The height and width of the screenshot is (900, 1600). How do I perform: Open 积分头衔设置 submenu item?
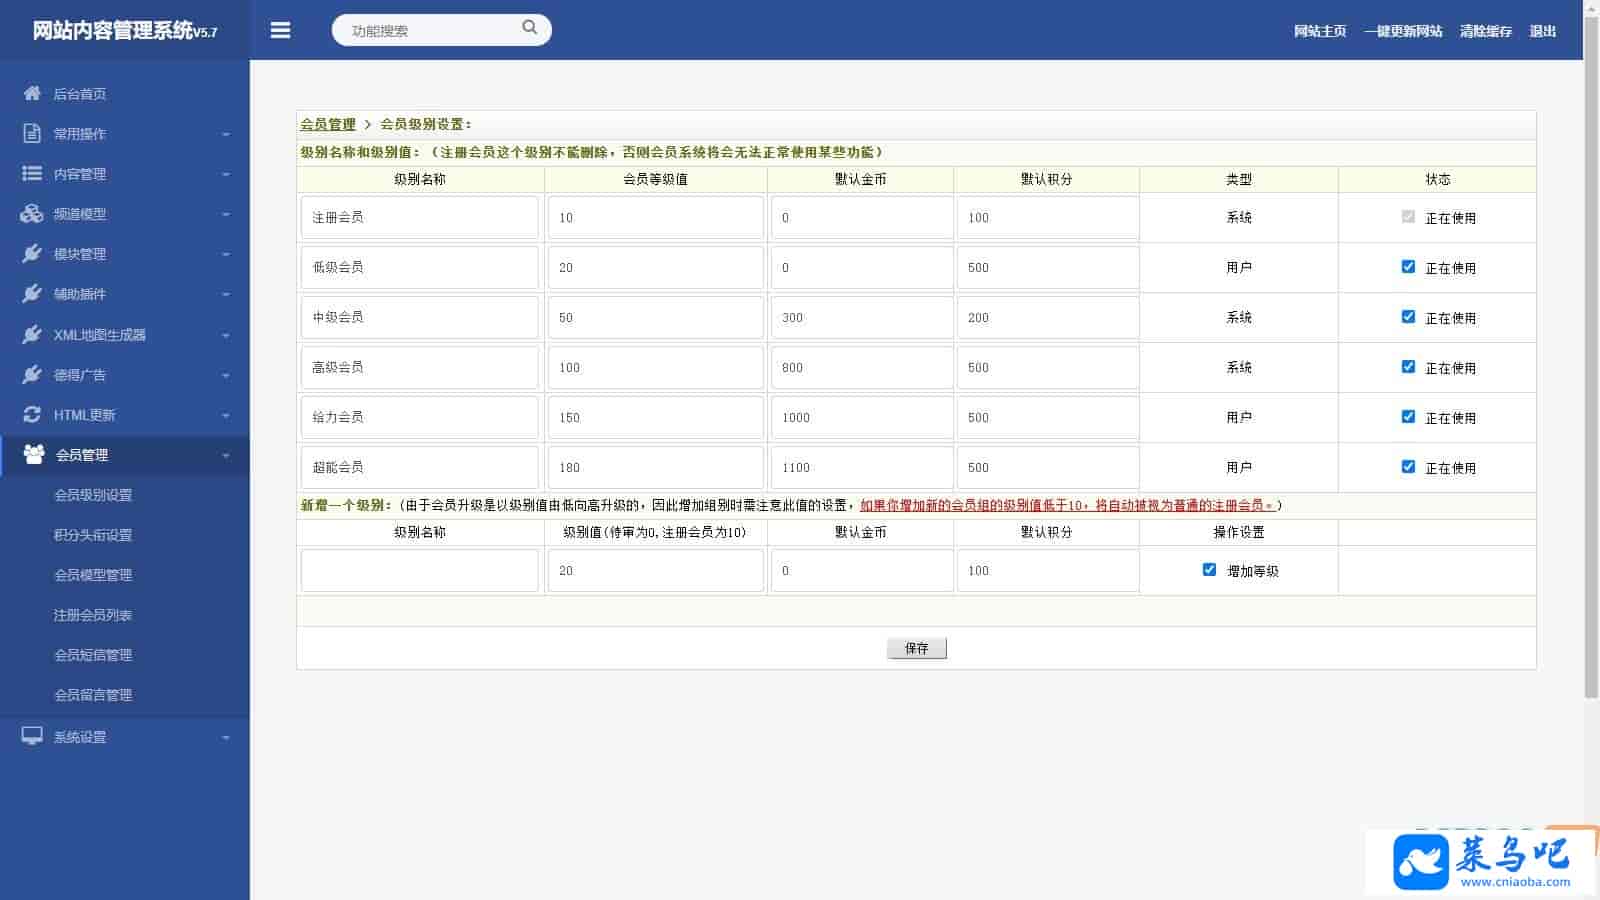93,535
